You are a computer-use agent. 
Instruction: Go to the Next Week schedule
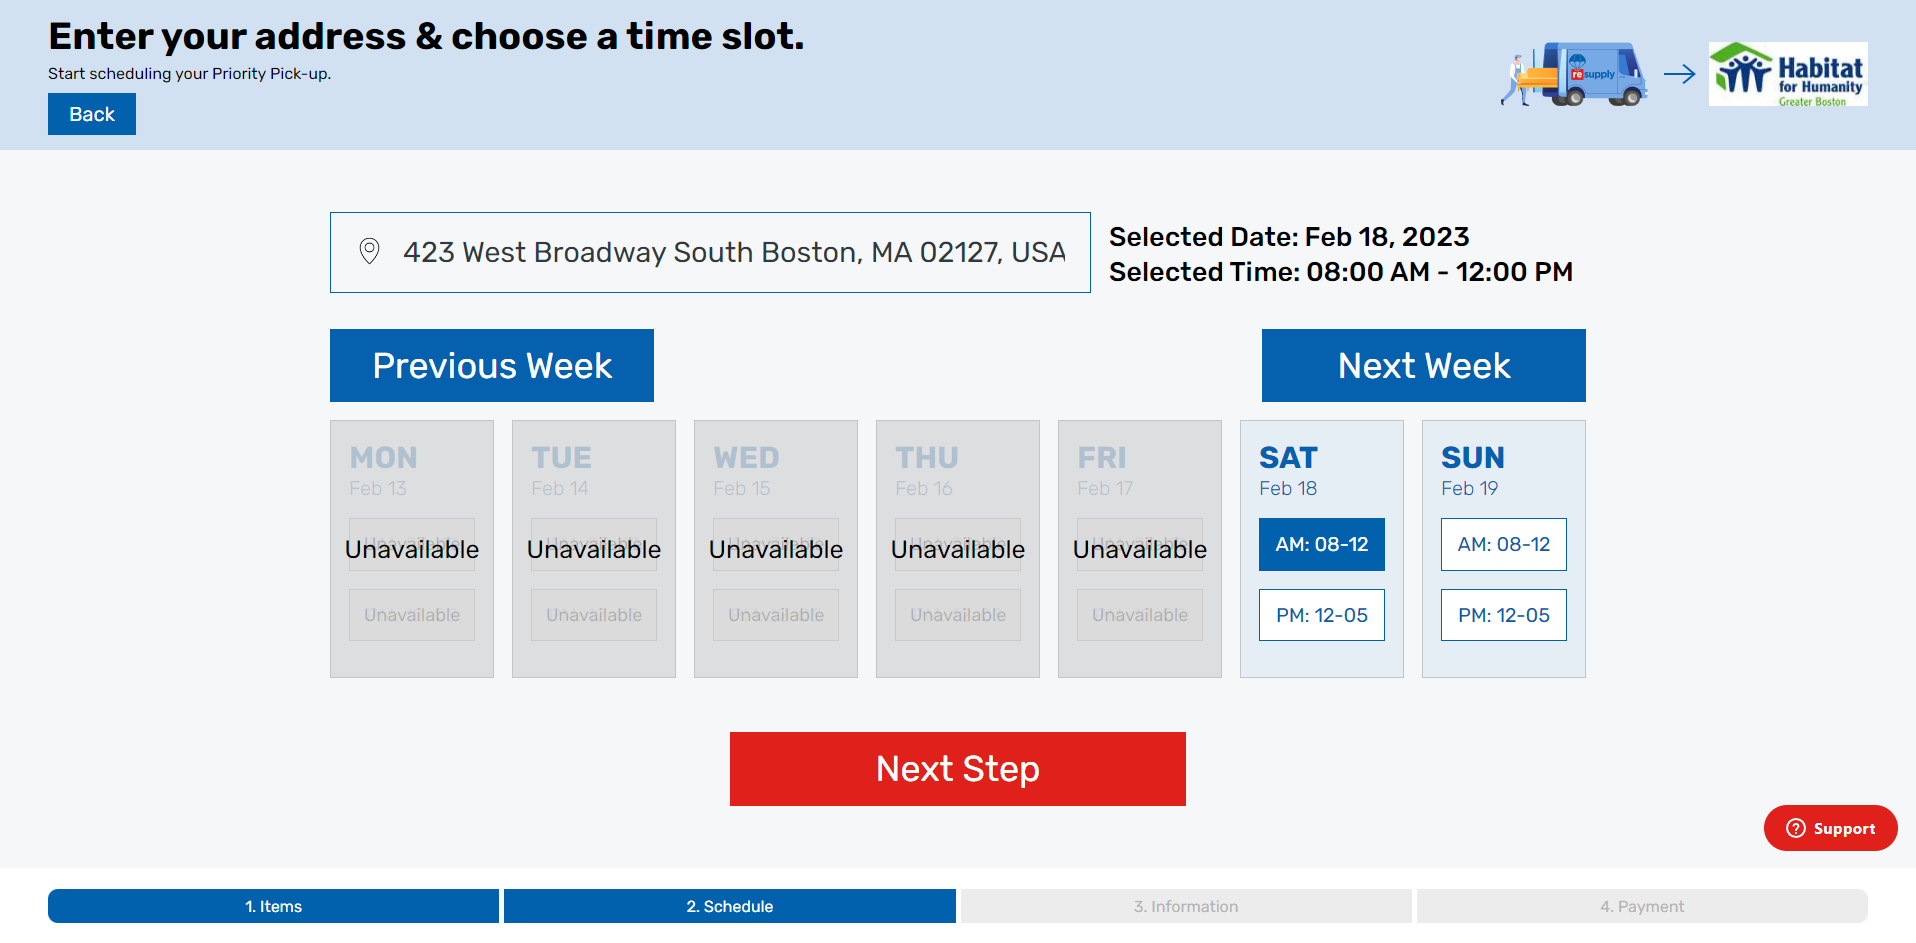(1424, 365)
